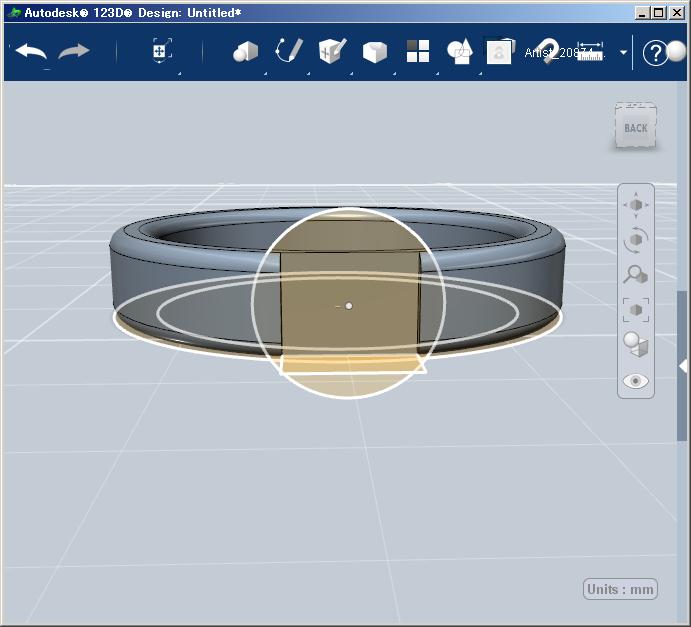Click the BACK face of view cube
Screen dimensions: 691x627
tap(635, 128)
